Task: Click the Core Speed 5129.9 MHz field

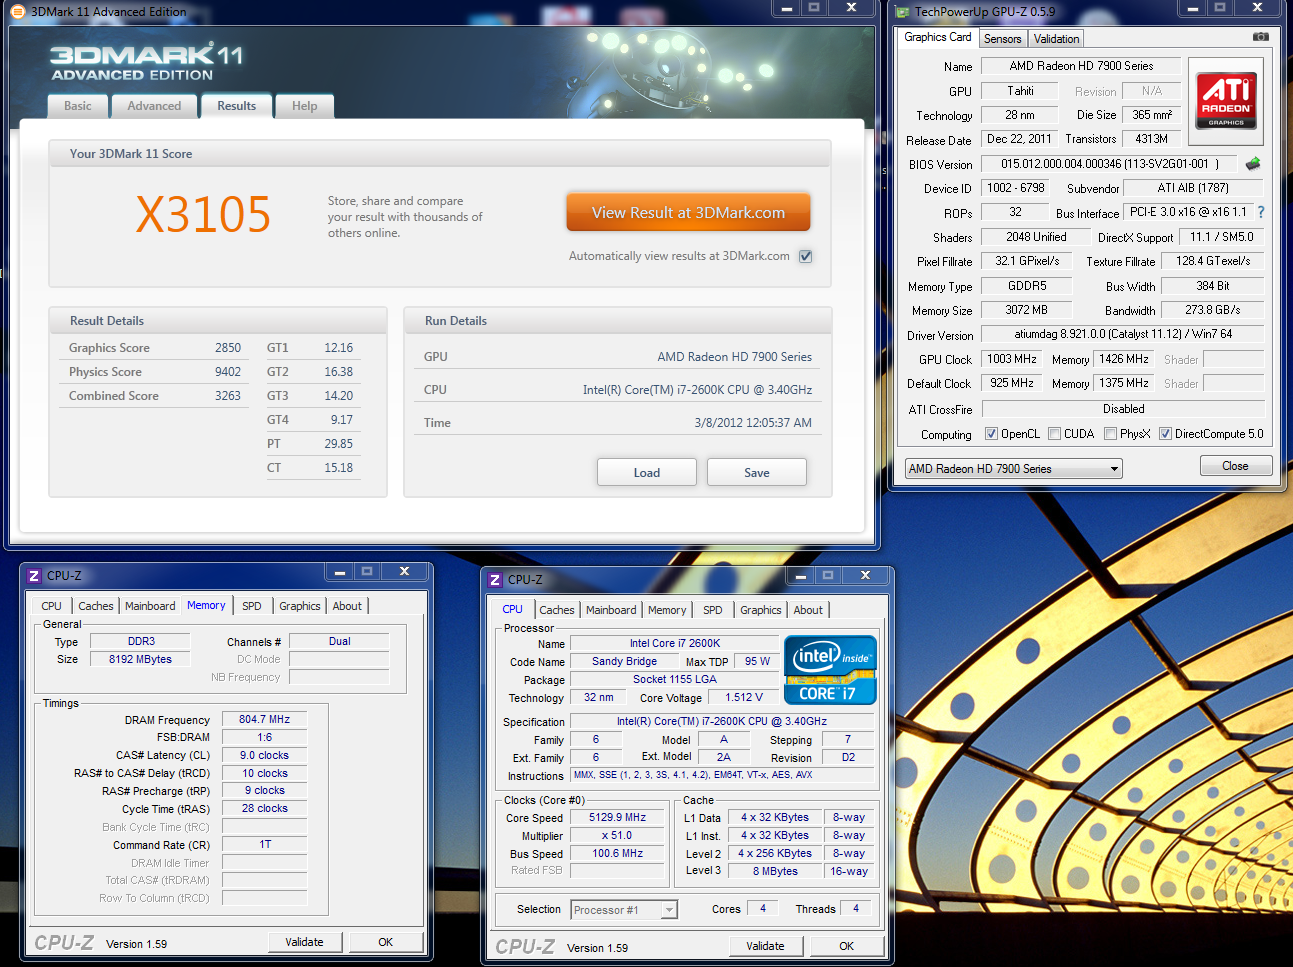Action: (x=618, y=817)
